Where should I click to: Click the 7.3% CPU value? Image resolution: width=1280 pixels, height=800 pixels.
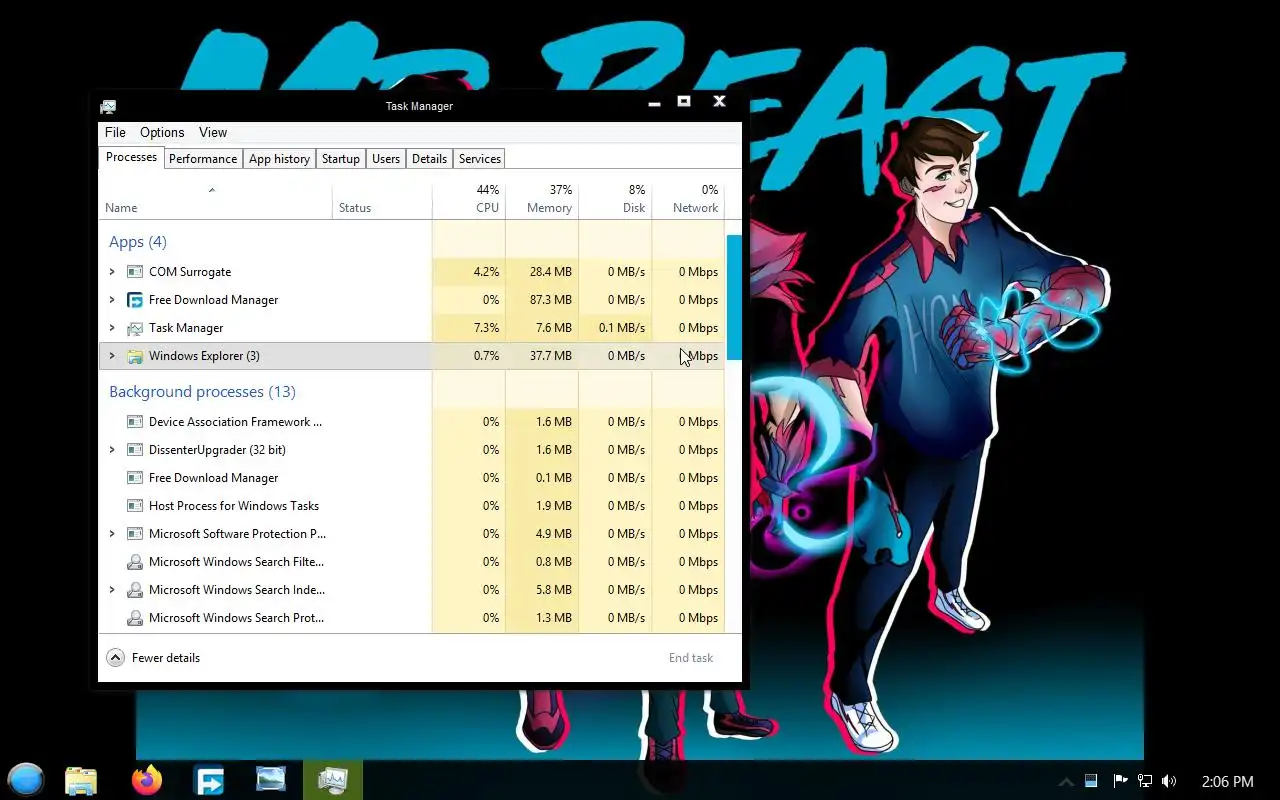[x=486, y=328]
